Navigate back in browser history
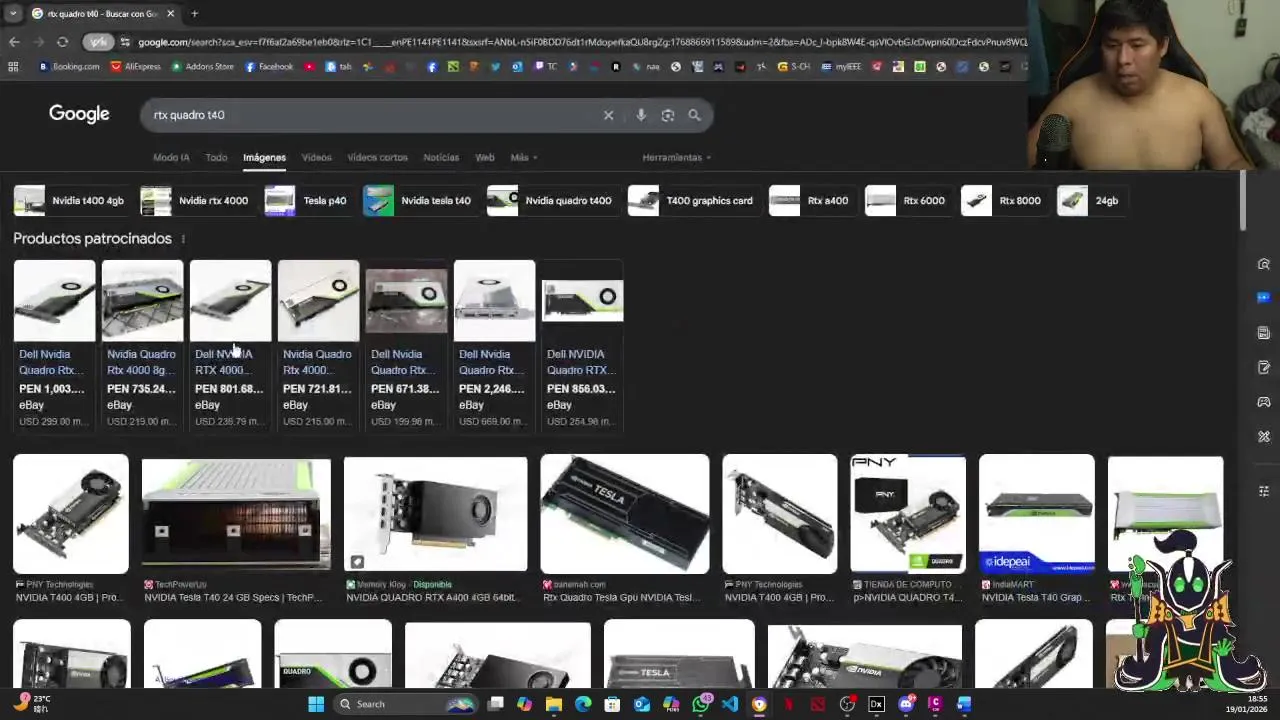The height and width of the screenshot is (720, 1280). [14, 42]
